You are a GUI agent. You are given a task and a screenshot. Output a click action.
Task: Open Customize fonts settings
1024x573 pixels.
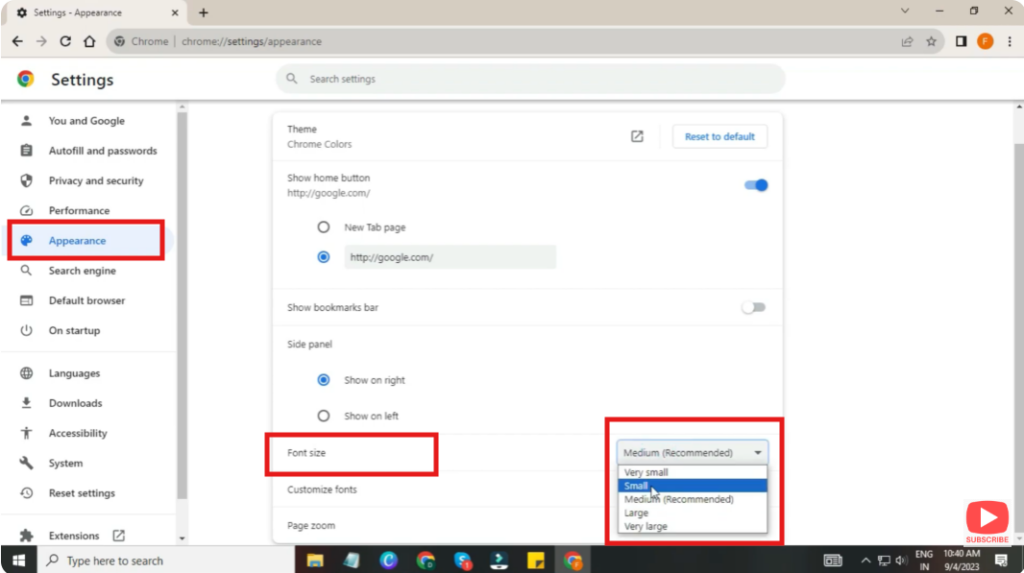pos(322,490)
